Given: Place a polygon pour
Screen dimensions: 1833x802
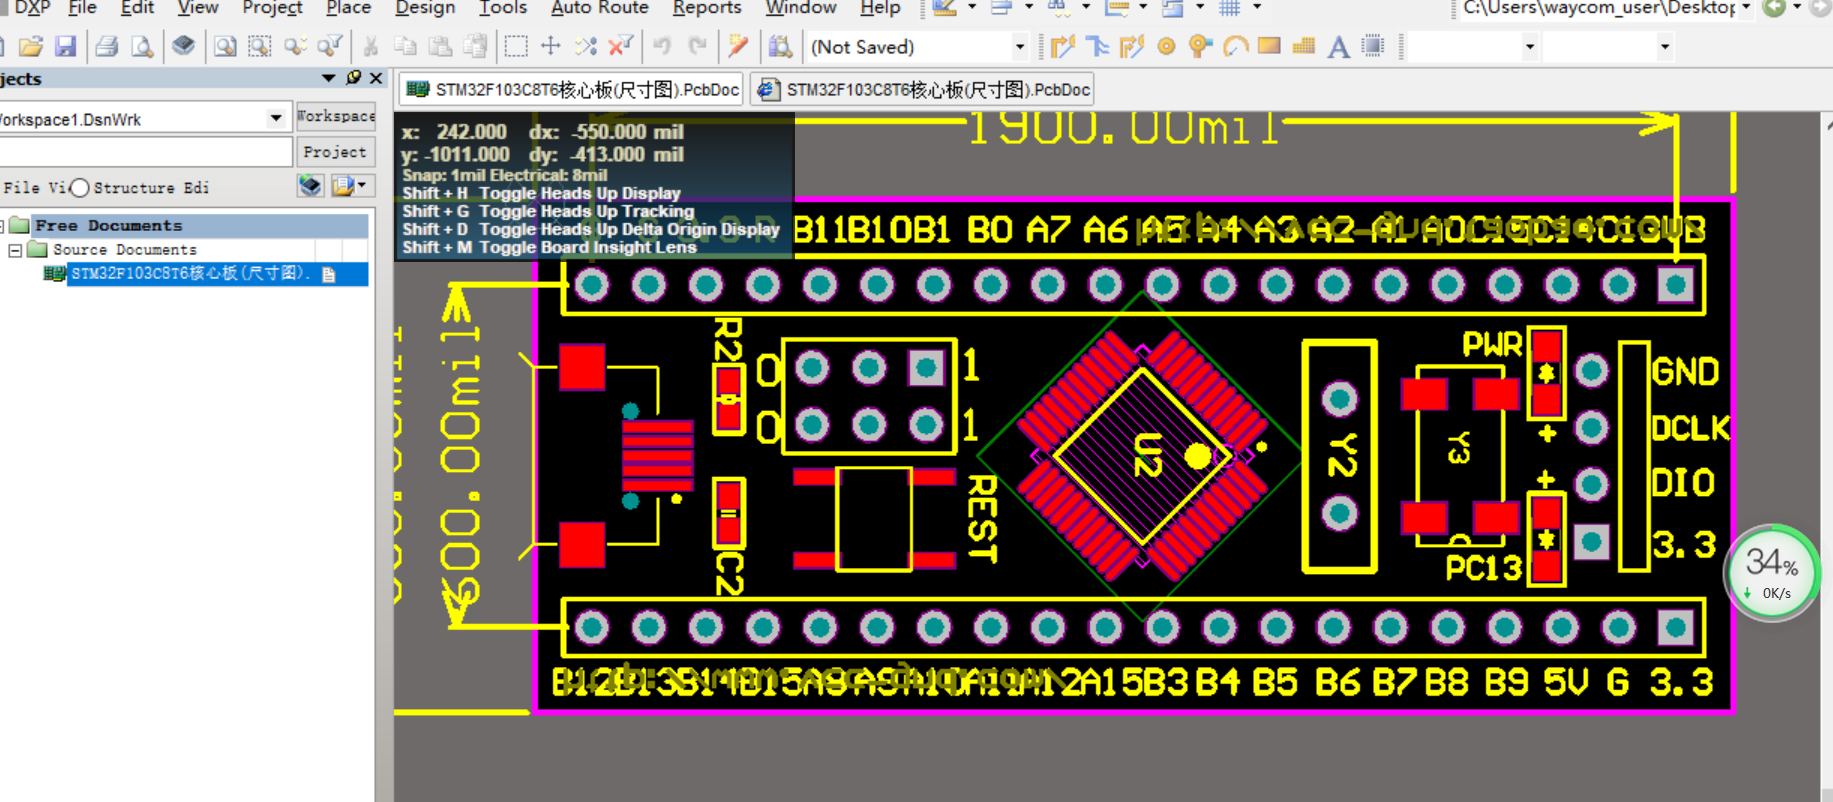Looking at the screenshot, I should click(1304, 47).
